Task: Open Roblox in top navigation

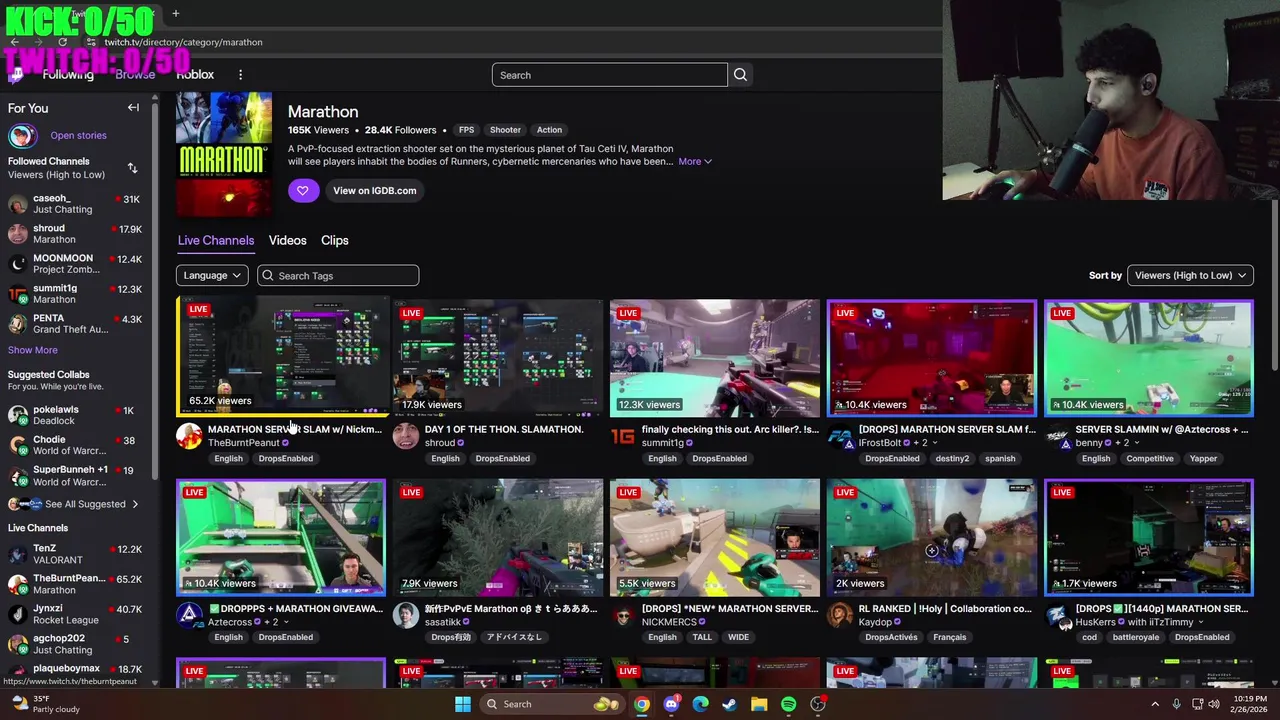Action: tap(195, 75)
